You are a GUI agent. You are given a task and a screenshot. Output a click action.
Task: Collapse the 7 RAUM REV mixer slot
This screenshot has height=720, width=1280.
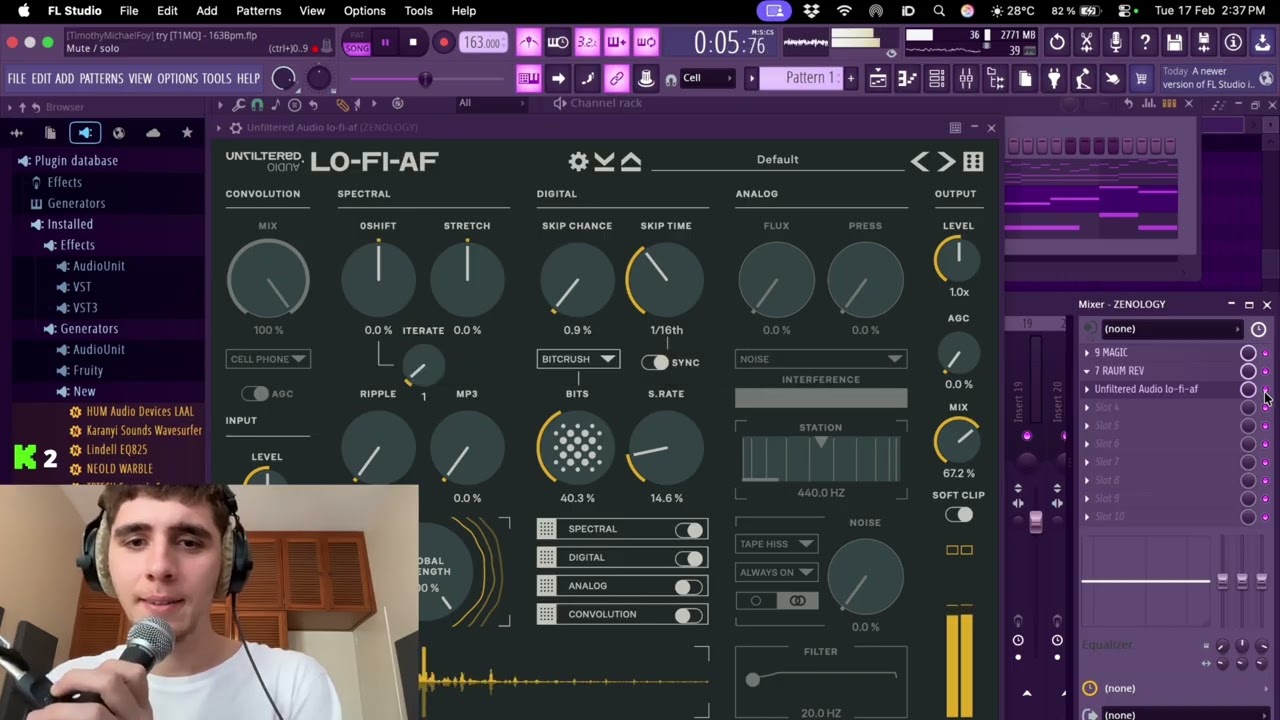1087,371
